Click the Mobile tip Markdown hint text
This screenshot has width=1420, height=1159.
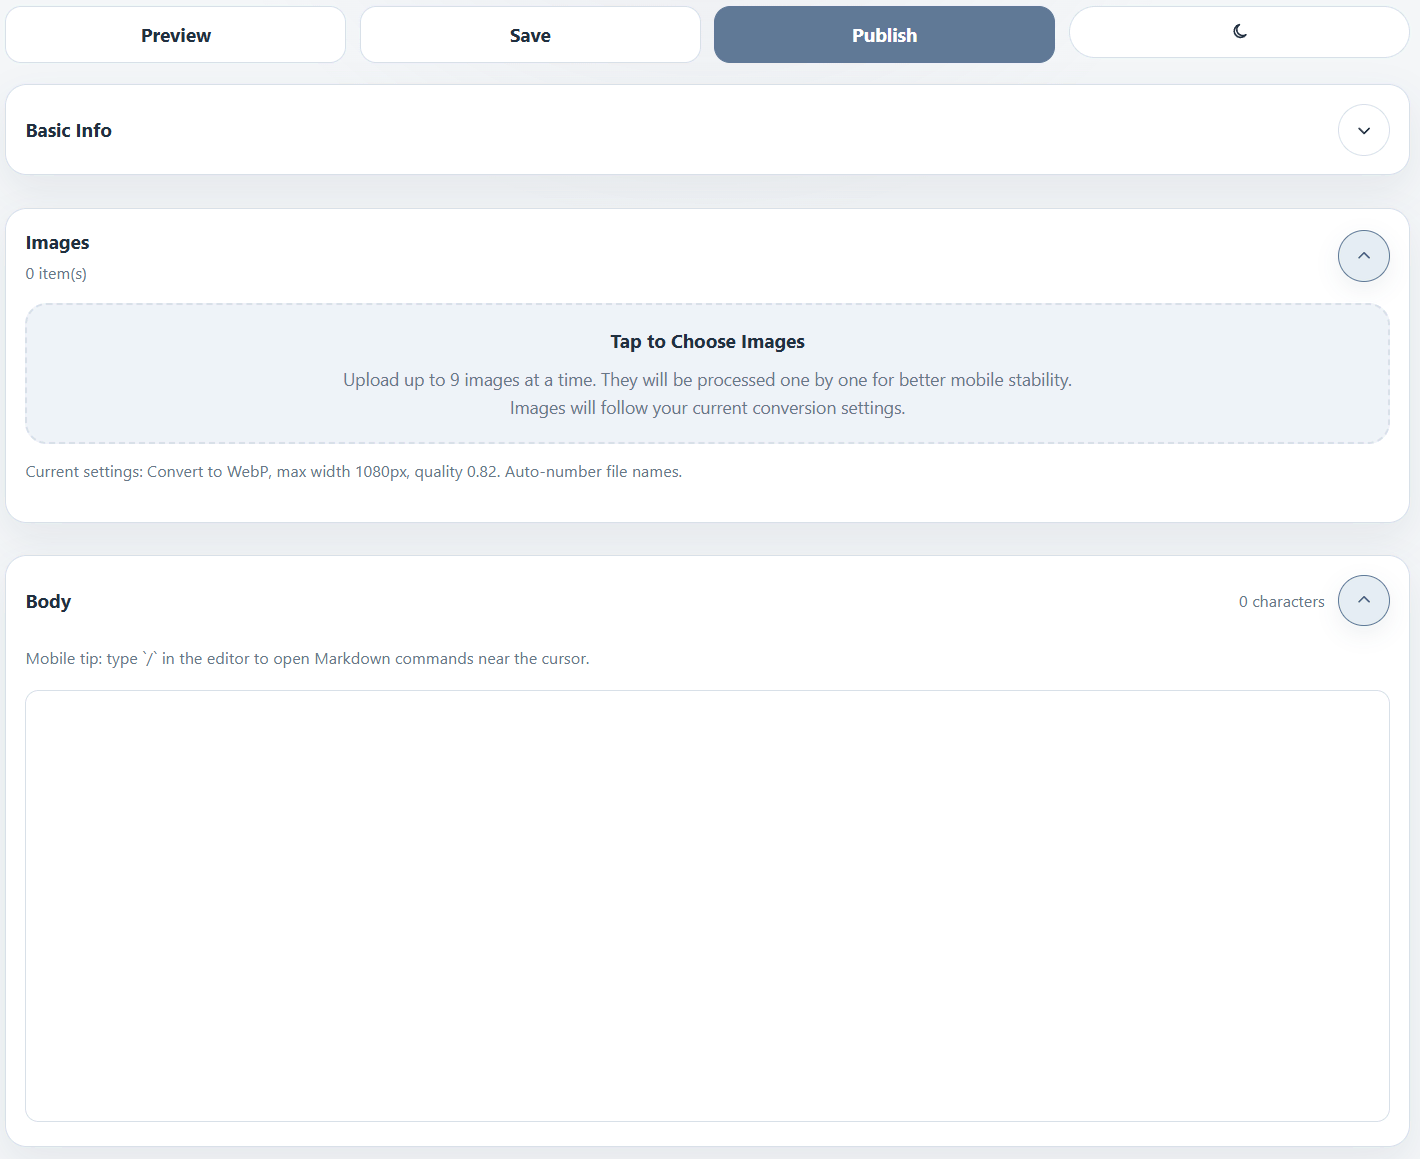[307, 659]
